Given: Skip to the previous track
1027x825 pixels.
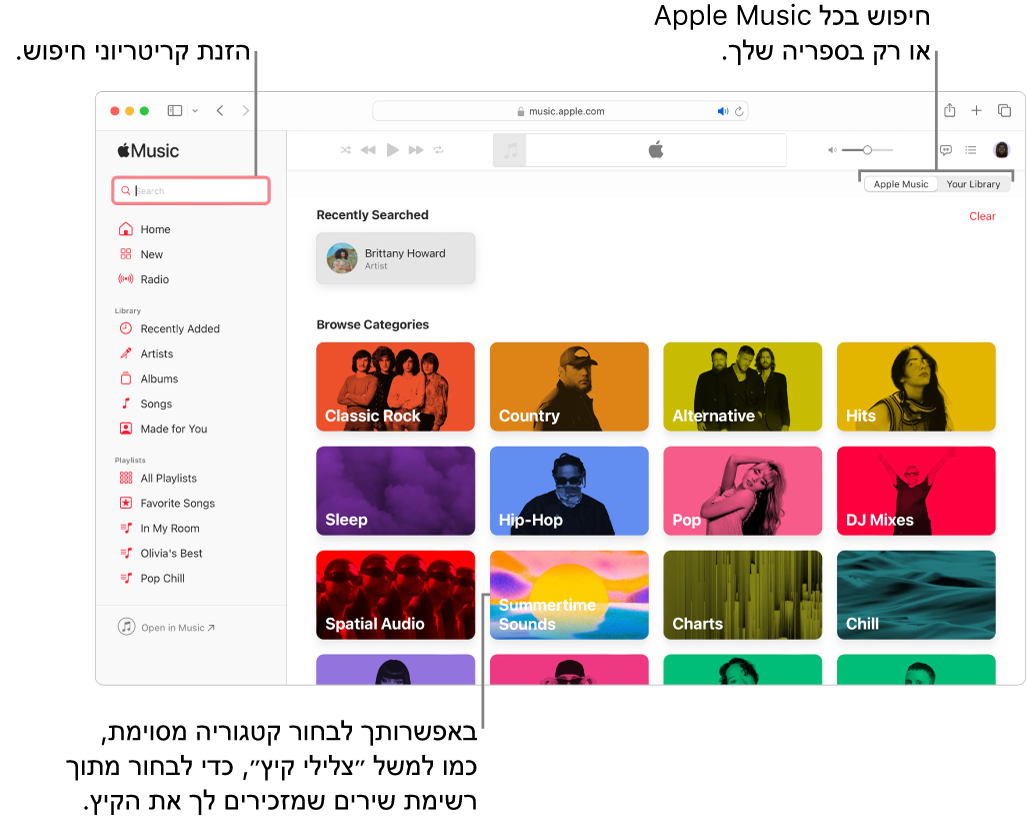Looking at the screenshot, I should [x=368, y=150].
